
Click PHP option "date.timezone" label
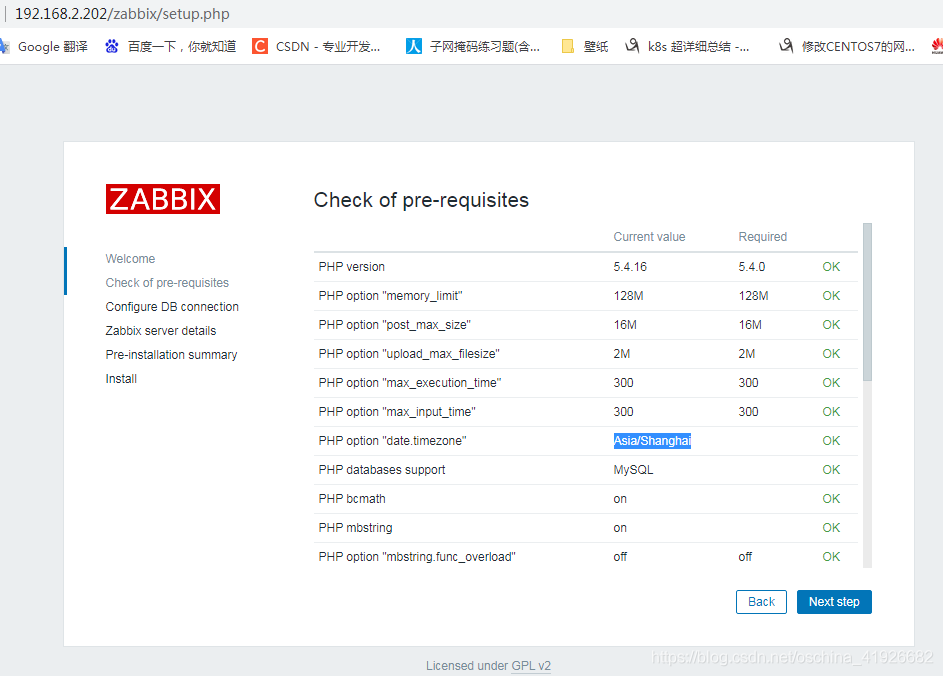coord(392,441)
